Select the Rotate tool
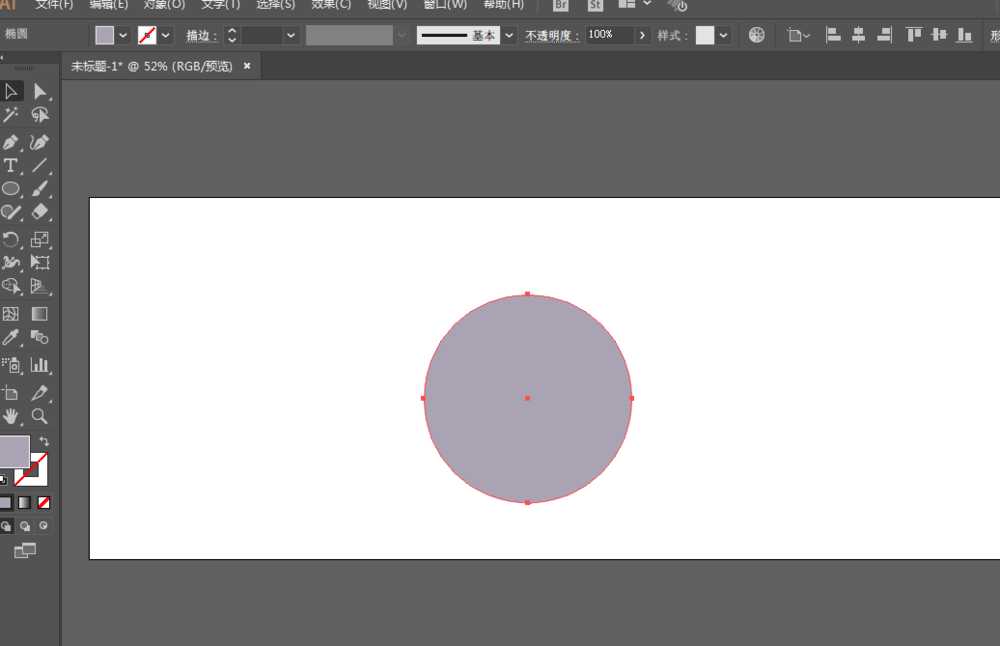Viewport: 1000px width, 646px height. tap(10, 240)
